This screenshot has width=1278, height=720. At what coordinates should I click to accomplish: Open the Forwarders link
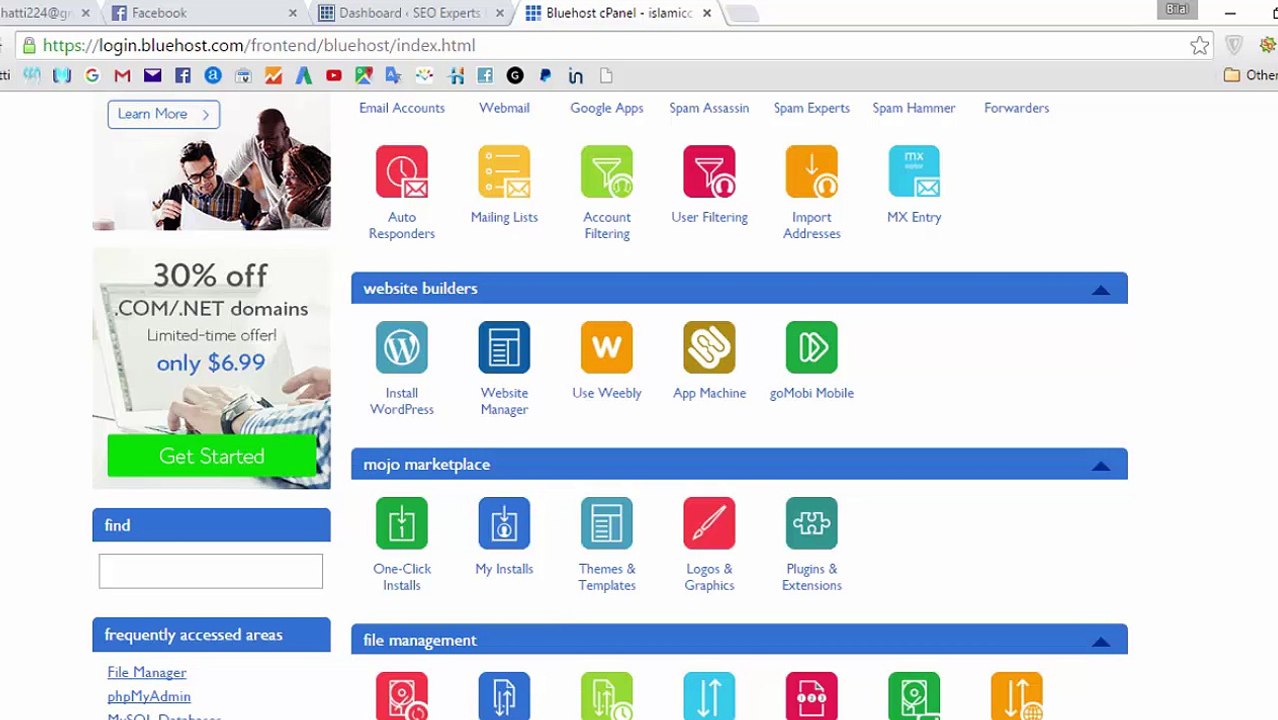click(x=1016, y=108)
